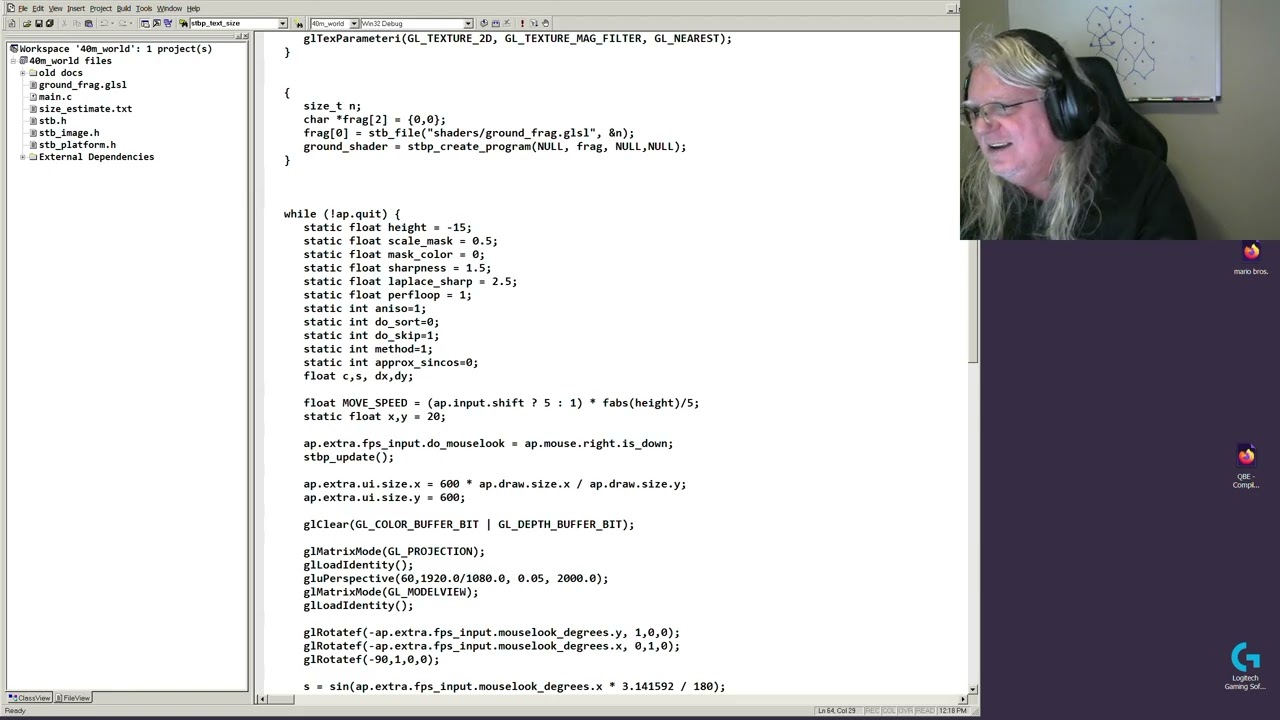1280x720 pixels.
Task: Select stb.h in file tree
Action: click(x=52, y=121)
